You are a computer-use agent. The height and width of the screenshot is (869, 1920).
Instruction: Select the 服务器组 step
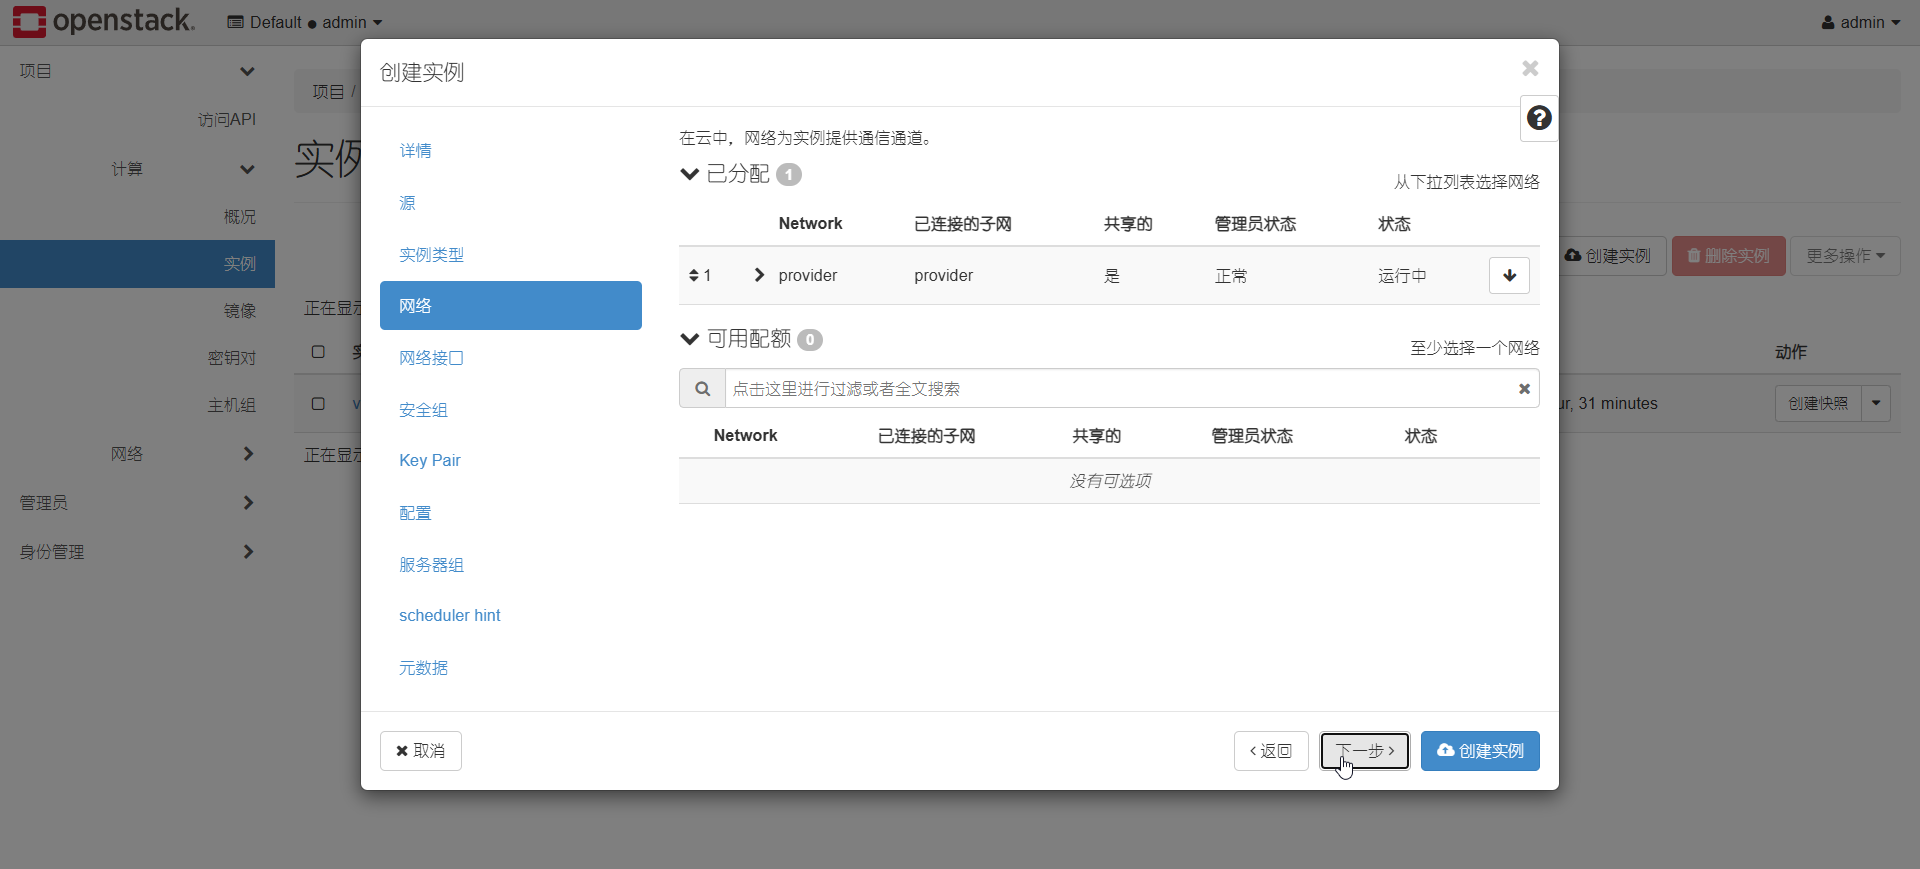click(x=510, y=564)
